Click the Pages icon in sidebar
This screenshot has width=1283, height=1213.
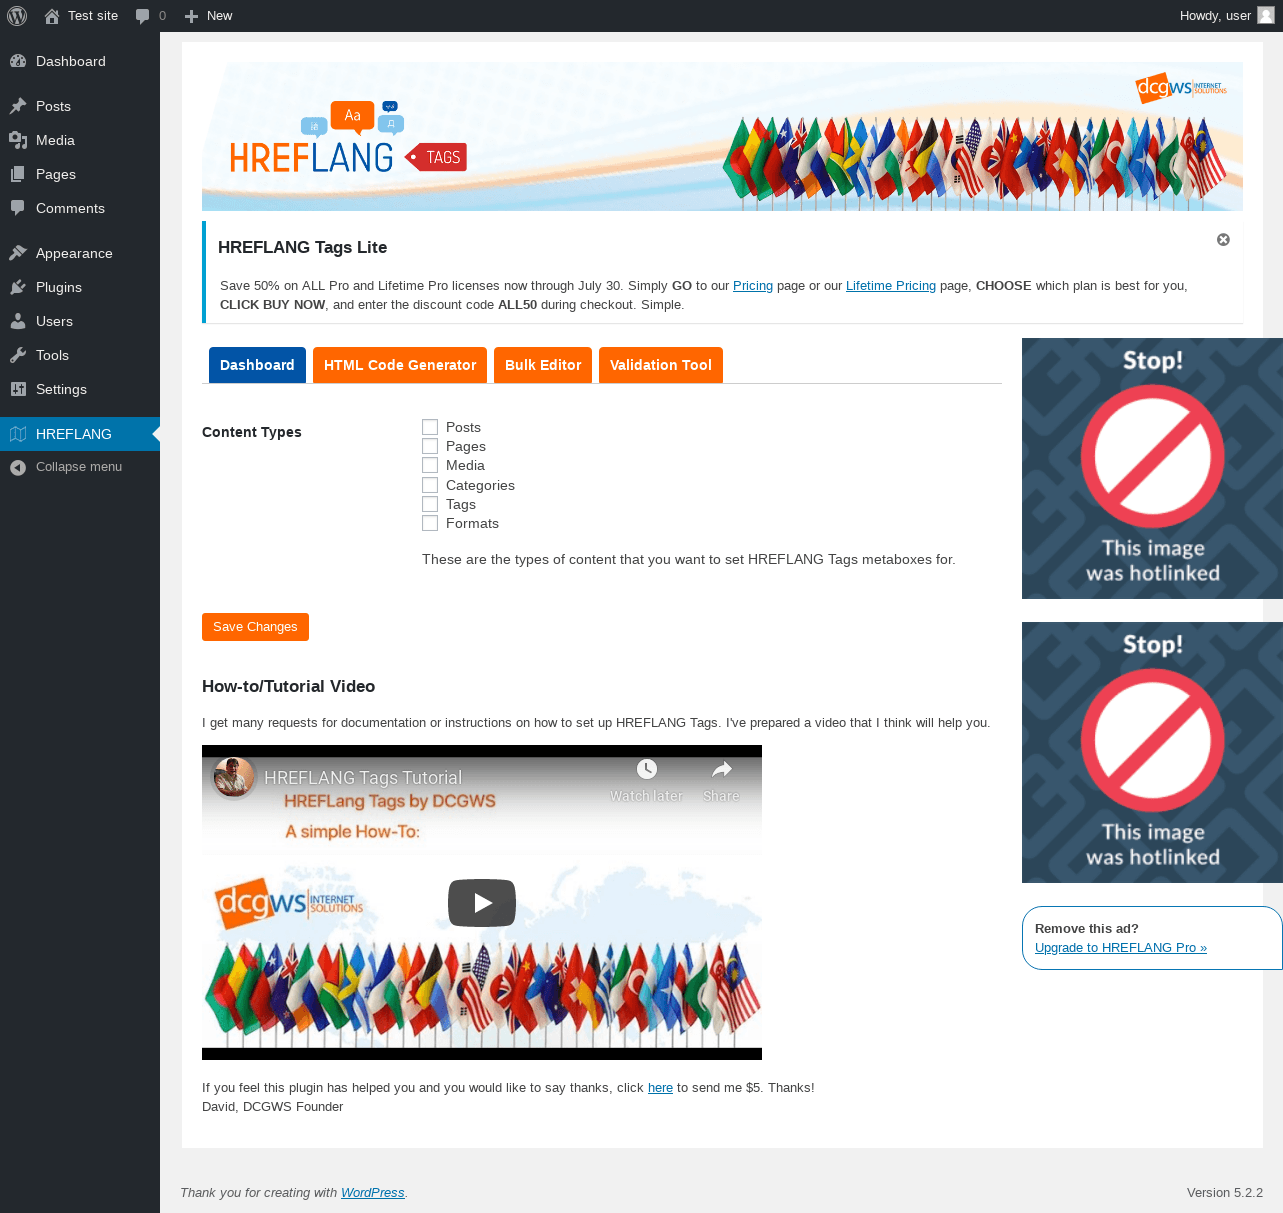coord(18,174)
